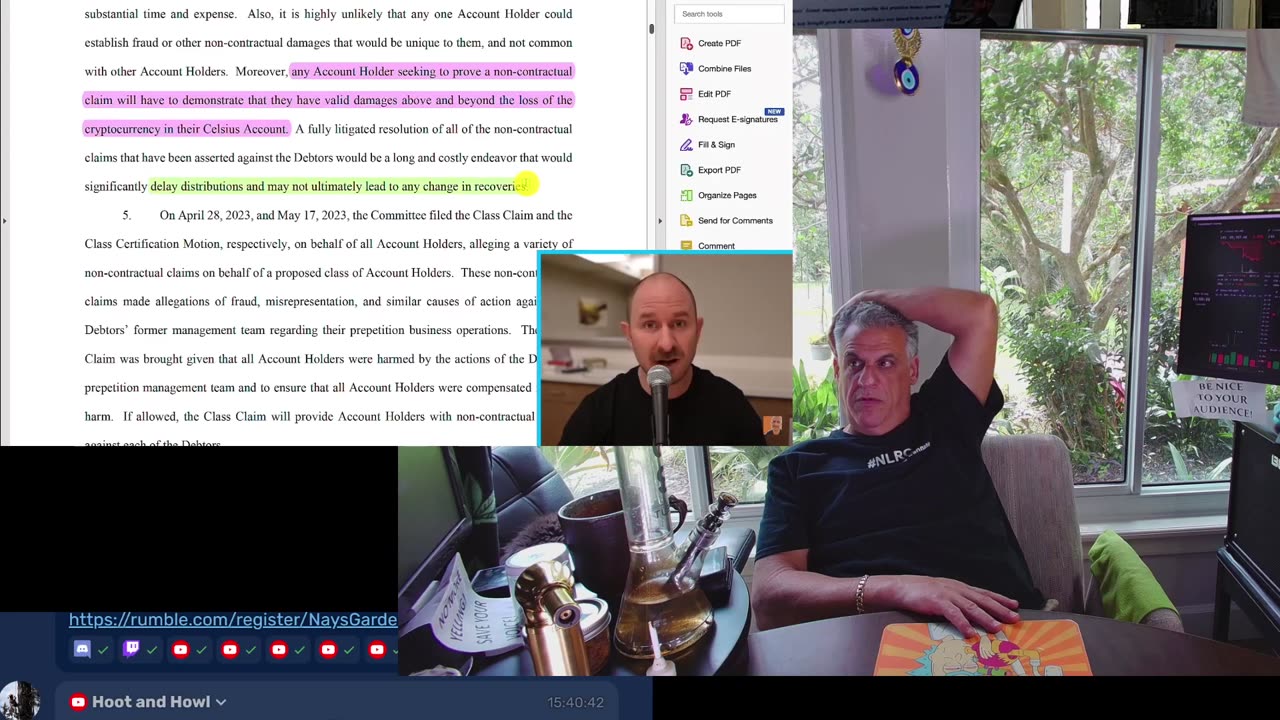This screenshot has width=1280, height=720.
Task: Open the Comment tool icon
Action: (686, 245)
